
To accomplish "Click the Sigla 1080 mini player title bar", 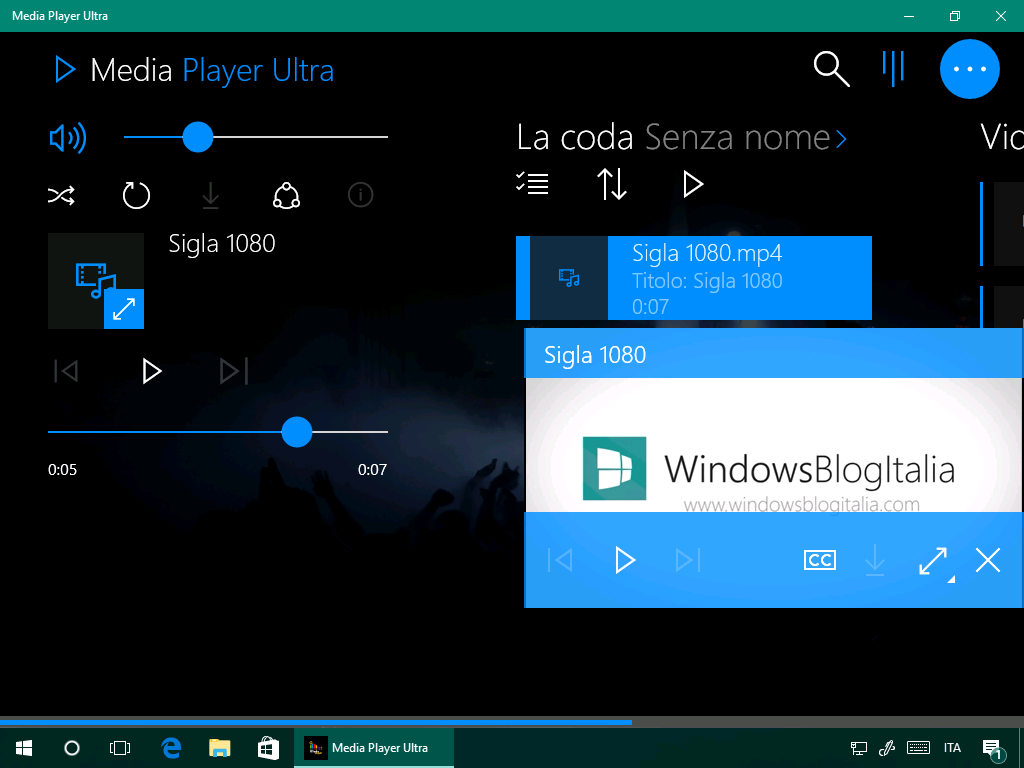I will tap(774, 353).
